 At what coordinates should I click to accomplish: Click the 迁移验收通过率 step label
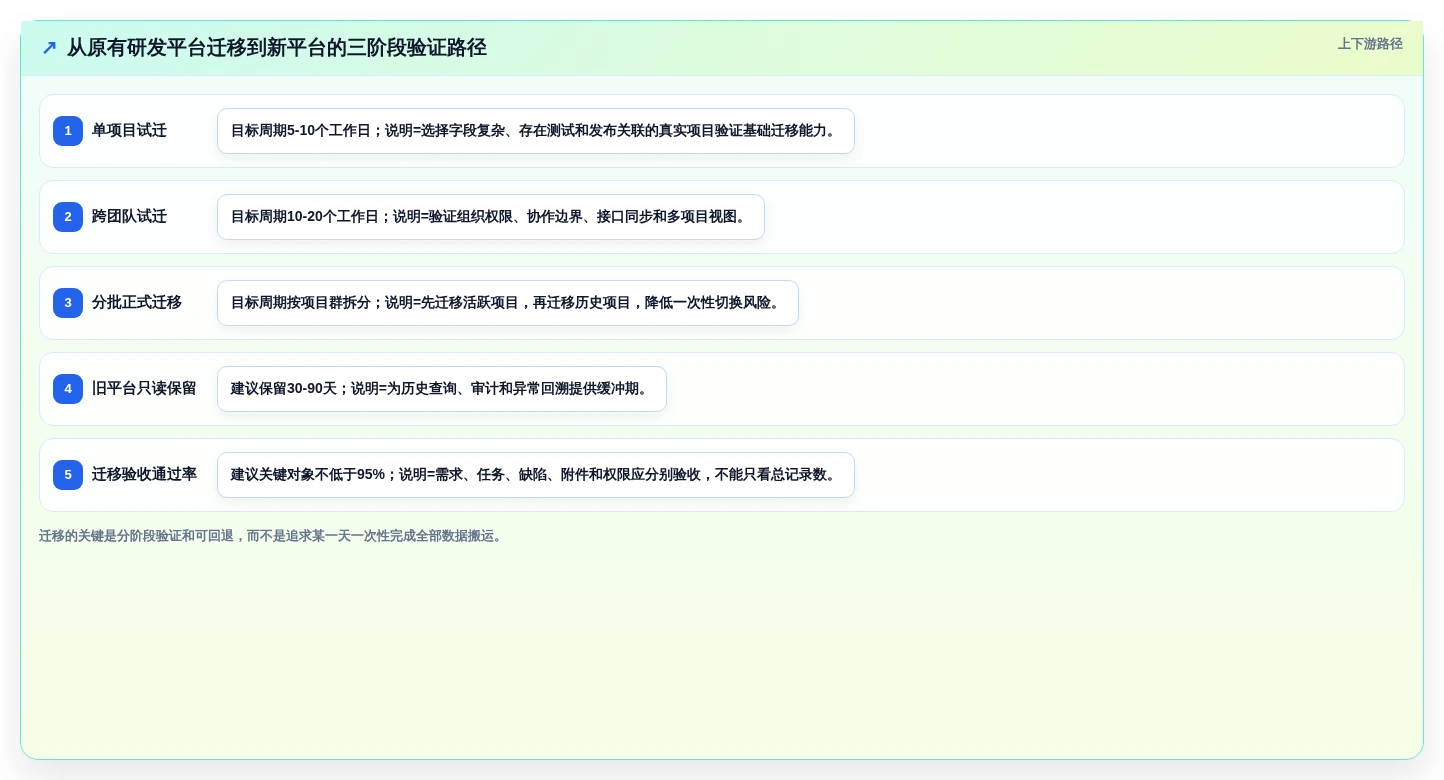(144, 475)
